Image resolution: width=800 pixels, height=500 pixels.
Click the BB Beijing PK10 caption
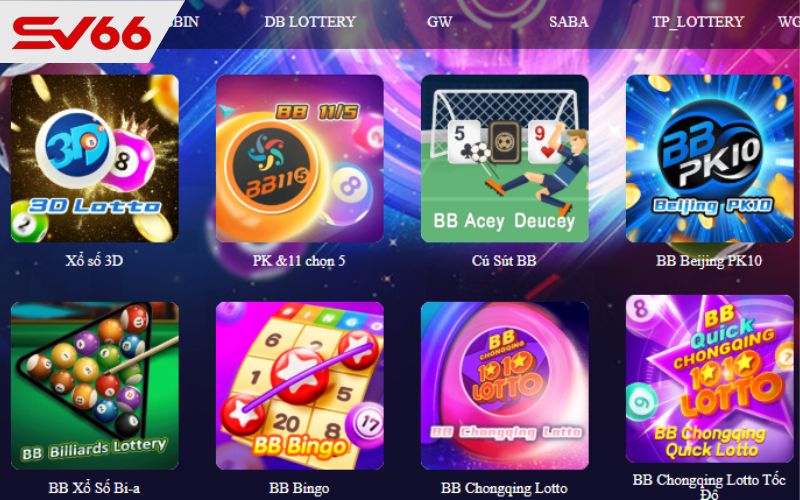(x=709, y=261)
